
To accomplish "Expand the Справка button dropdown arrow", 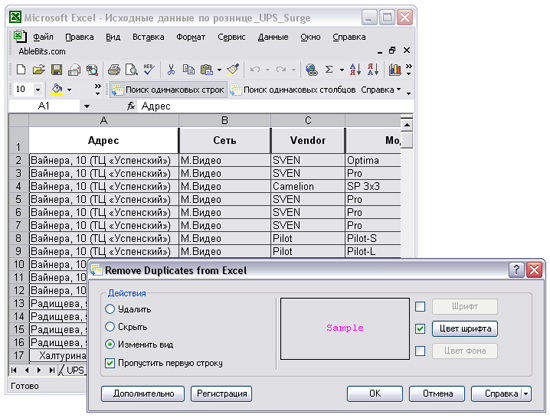I will pyautogui.click(x=526, y=394).
